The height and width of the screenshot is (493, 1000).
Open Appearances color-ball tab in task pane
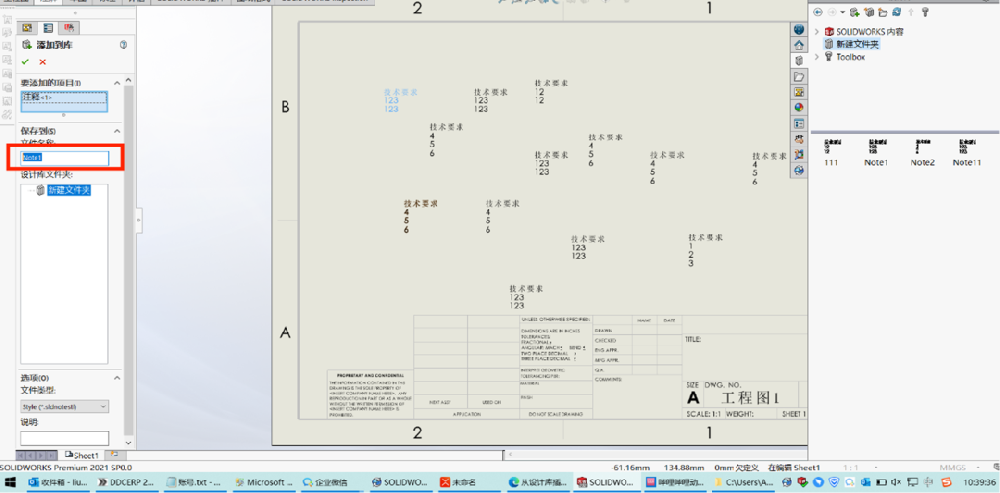[x=798, y=107]
